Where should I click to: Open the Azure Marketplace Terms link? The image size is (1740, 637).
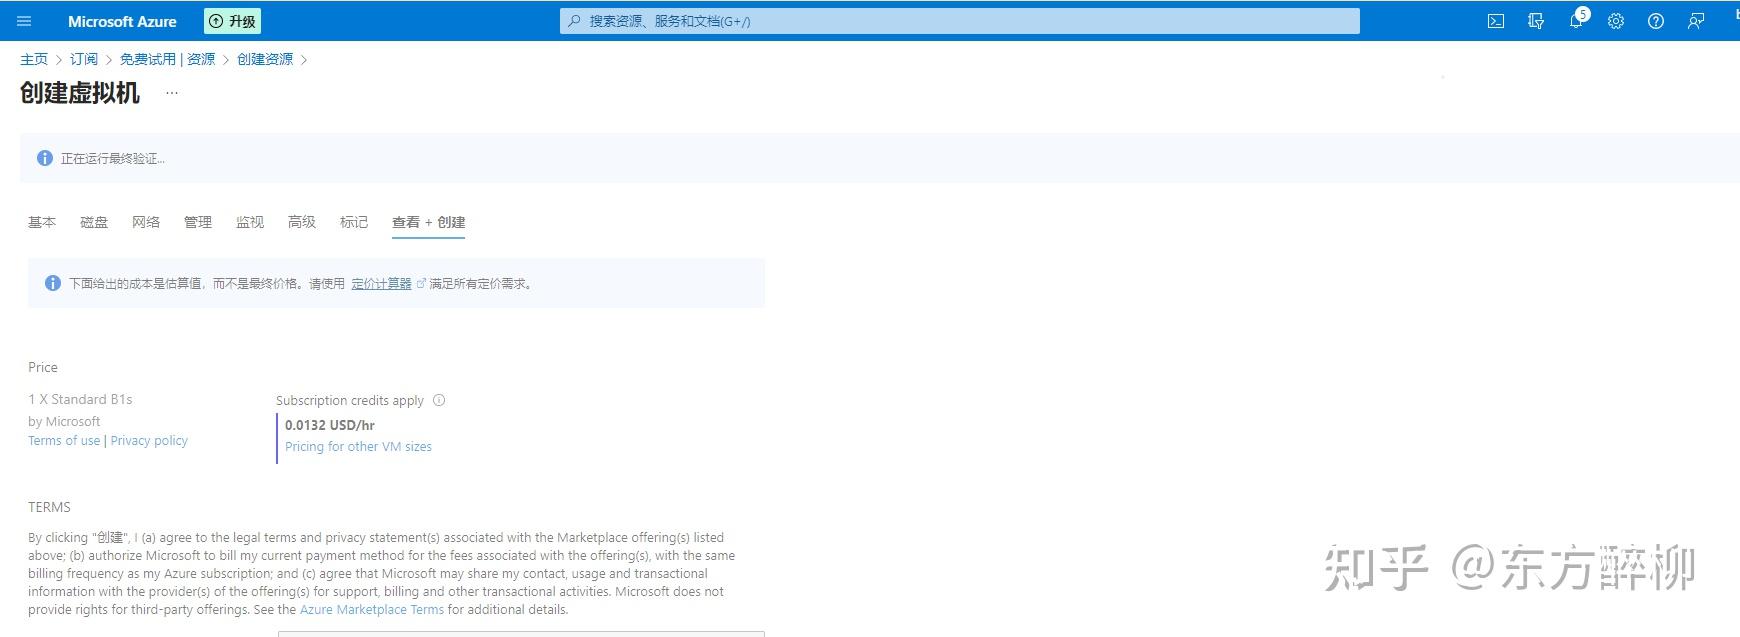click(372, 609)
